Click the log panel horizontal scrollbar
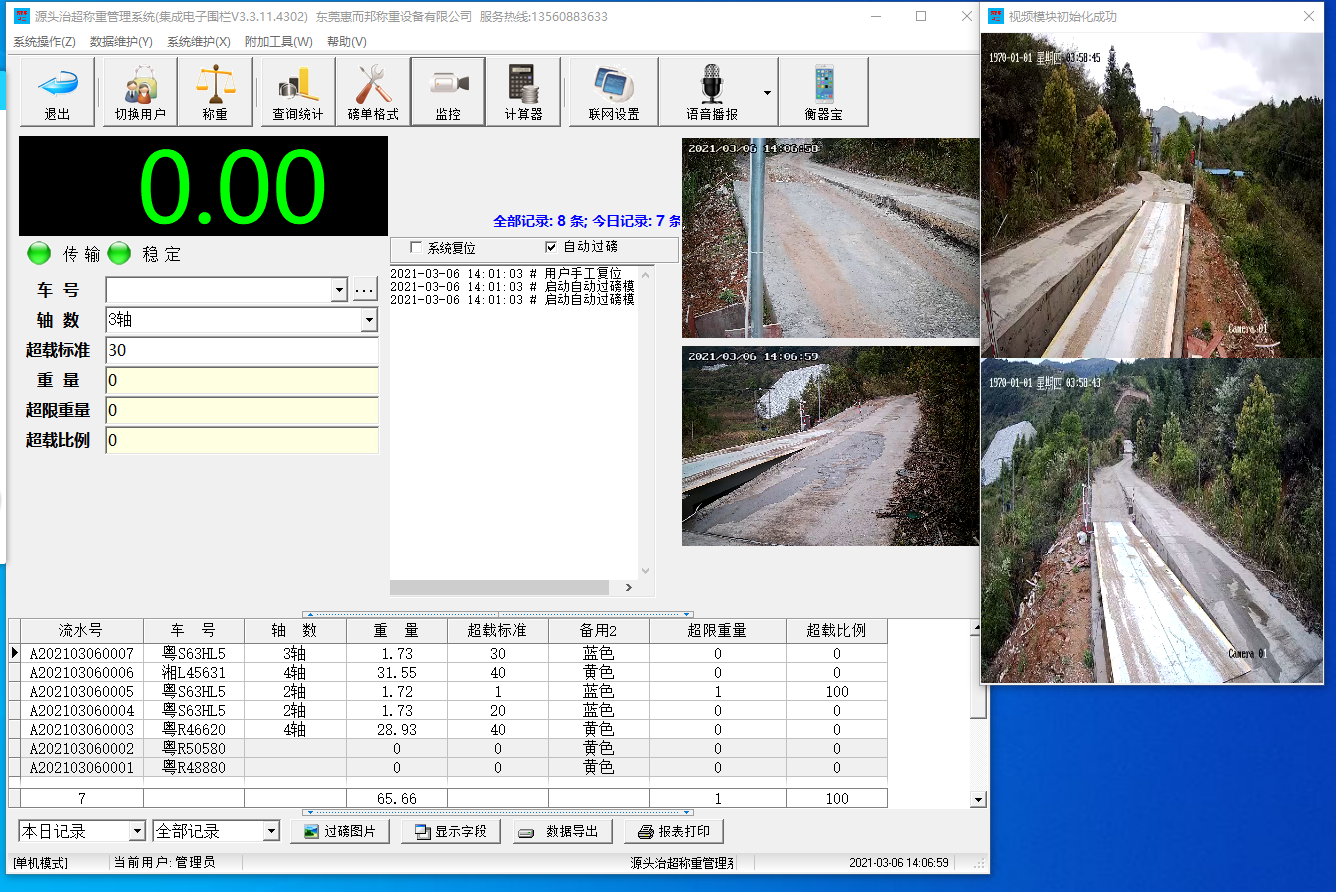The width and height of the screenshot is (1336, 892). click(x=510, y=588)
